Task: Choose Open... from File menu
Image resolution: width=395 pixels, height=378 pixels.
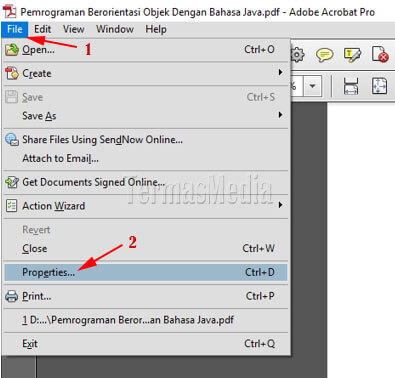Action: coord(146,50)
